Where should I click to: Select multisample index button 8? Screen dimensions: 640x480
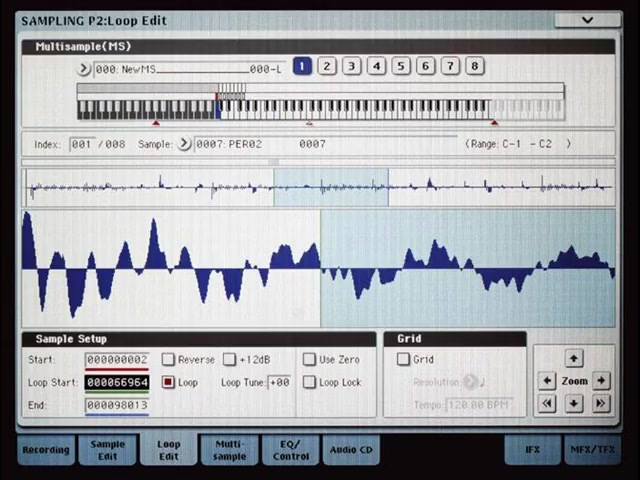pos(475,66)
